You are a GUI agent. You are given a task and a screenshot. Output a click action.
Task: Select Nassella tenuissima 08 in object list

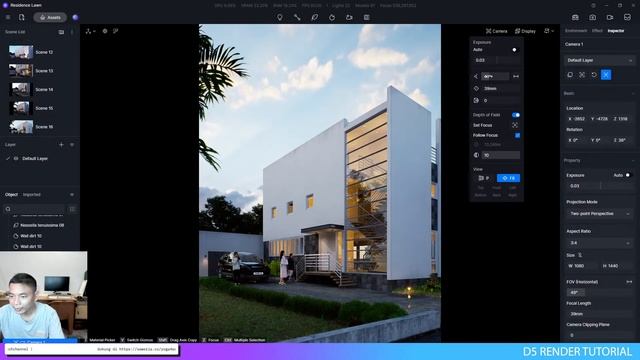click(x=42, y=225)
